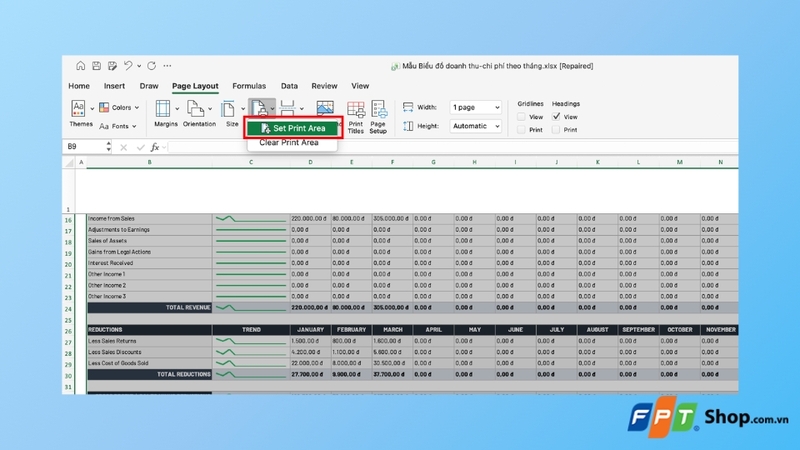Switch to the Draw tab
Screen dimensions: 800x450
149,86
